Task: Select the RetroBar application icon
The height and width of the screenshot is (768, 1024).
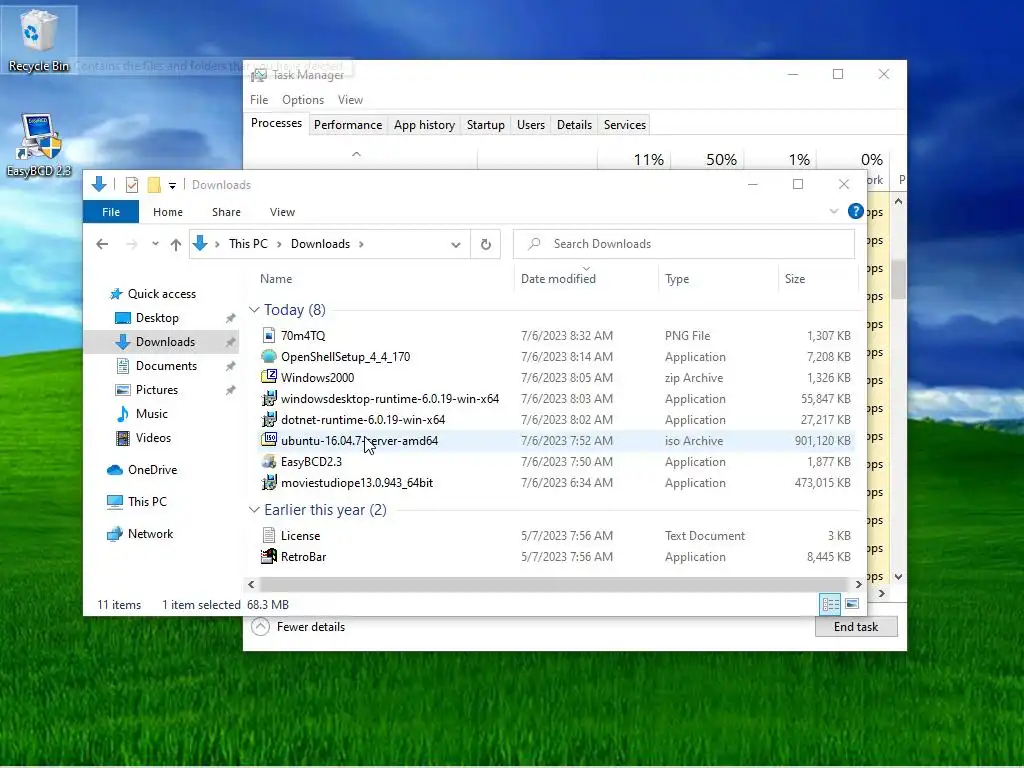Action: click(x=268, y=556)
